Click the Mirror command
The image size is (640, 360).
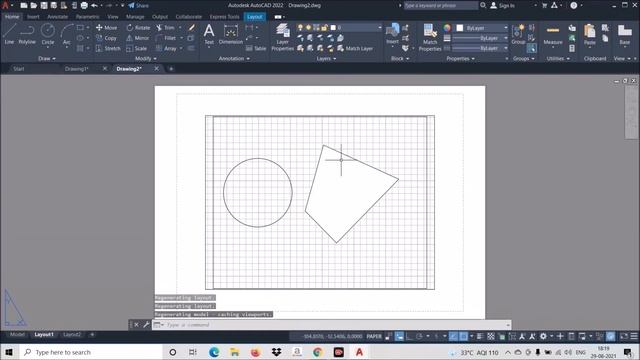138,38
